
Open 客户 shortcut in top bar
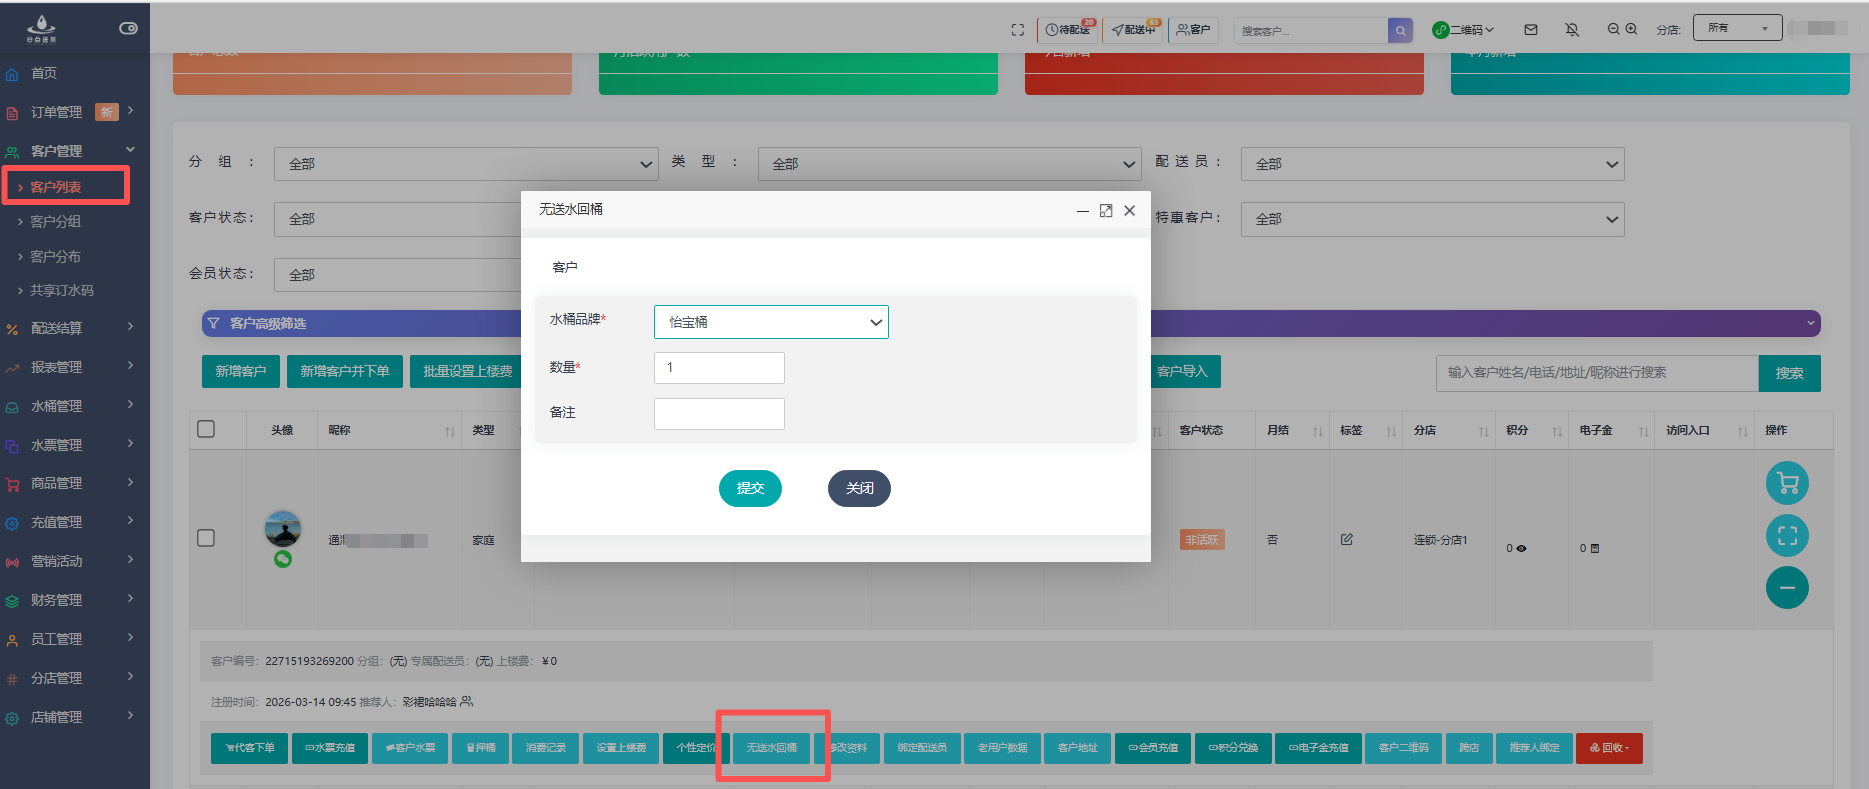coord(1193,30)
